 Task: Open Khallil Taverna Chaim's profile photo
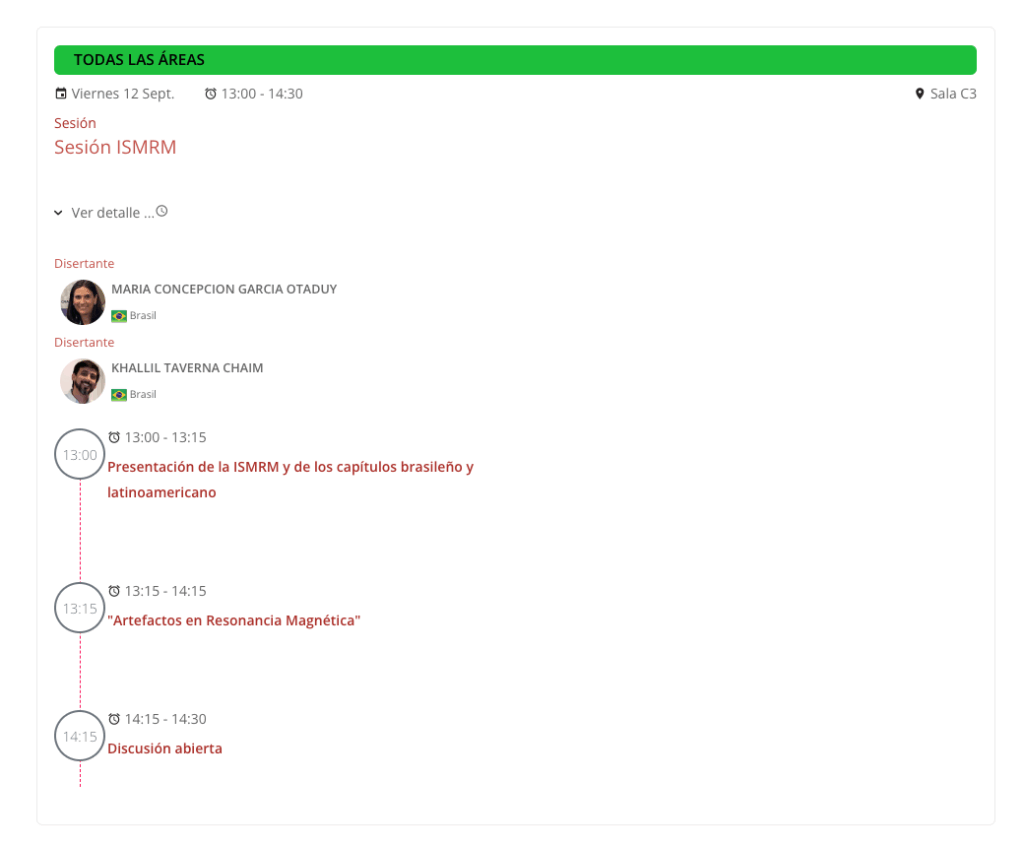83,381
